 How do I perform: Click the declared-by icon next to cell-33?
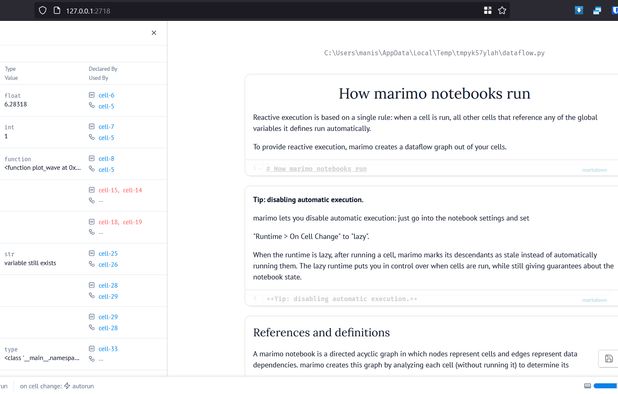[92, 349]
